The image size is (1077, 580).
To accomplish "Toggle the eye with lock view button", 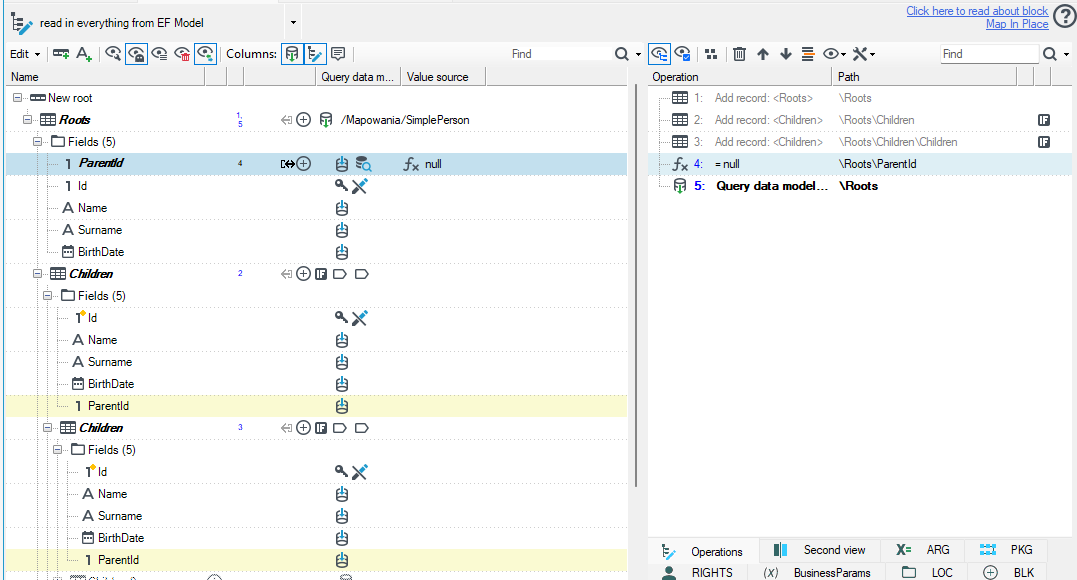I will click(136, 54).
